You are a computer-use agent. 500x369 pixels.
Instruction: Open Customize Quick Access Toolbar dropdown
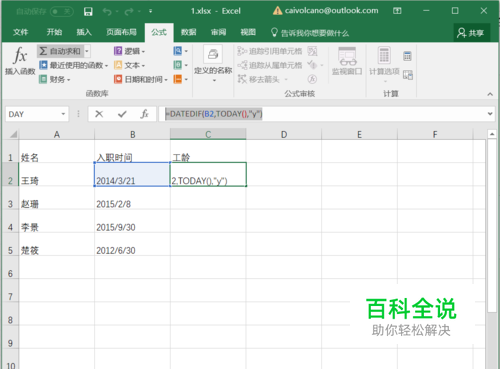pos(150,12)
